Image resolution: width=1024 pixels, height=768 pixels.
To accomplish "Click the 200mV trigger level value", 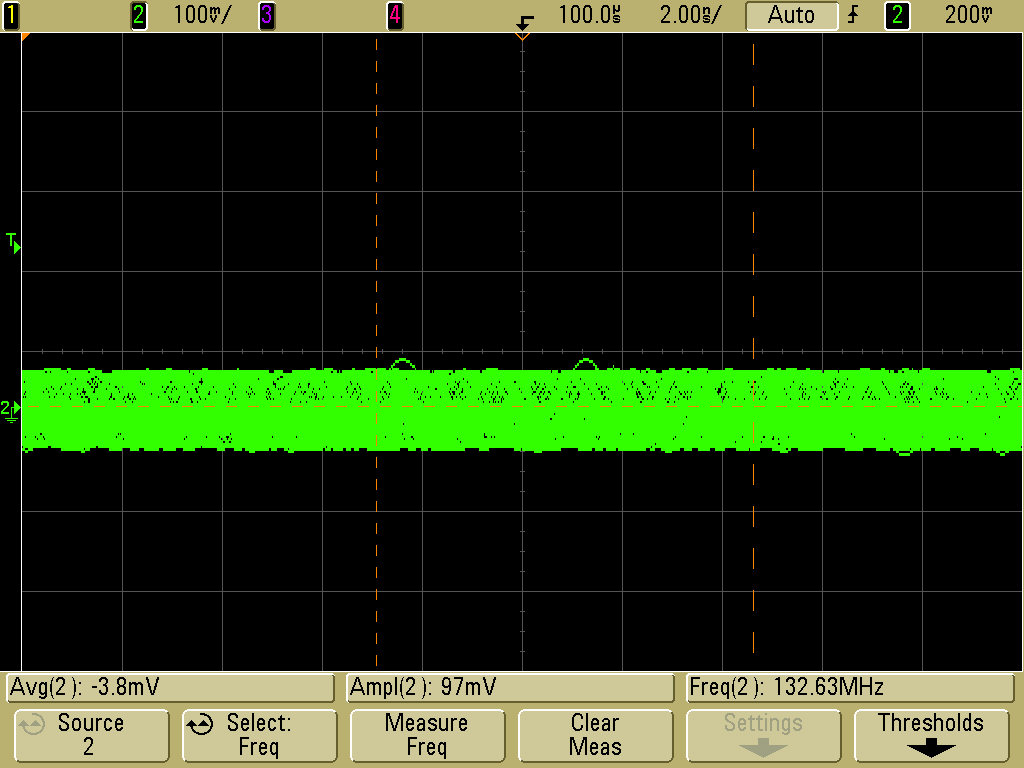I will click(x=968, y=15).
